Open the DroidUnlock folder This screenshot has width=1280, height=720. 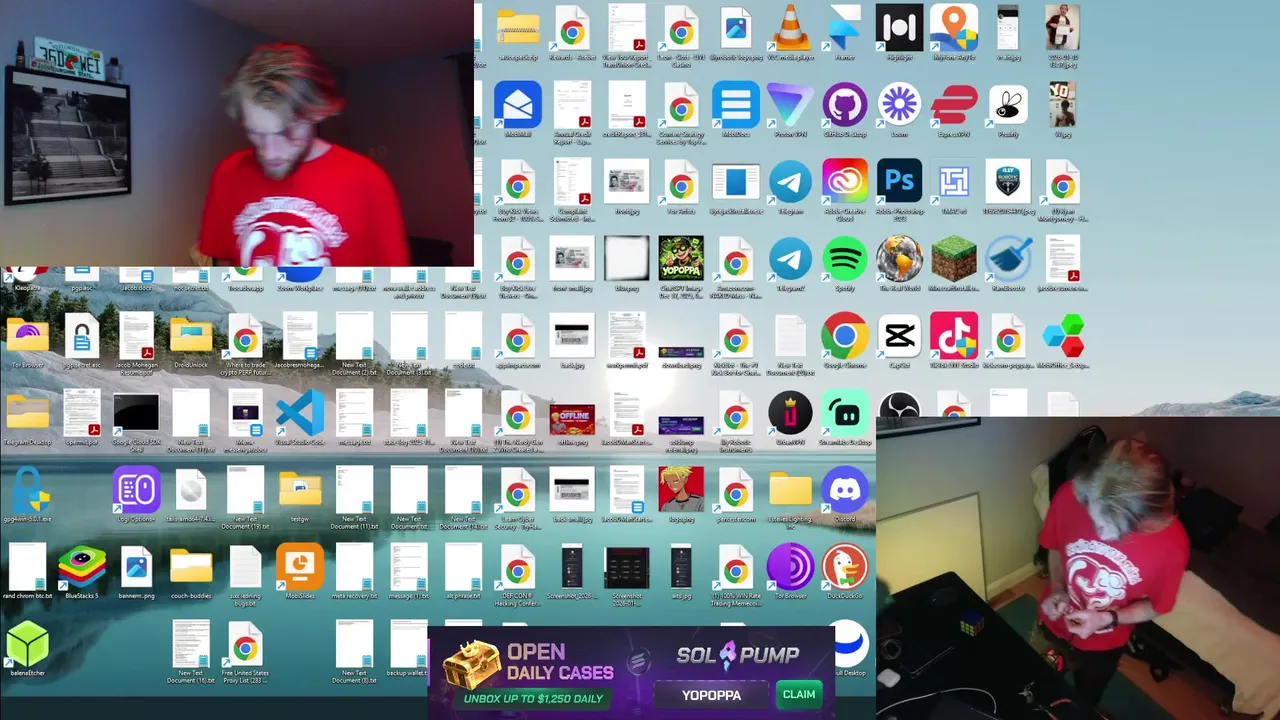click(191, 336)
